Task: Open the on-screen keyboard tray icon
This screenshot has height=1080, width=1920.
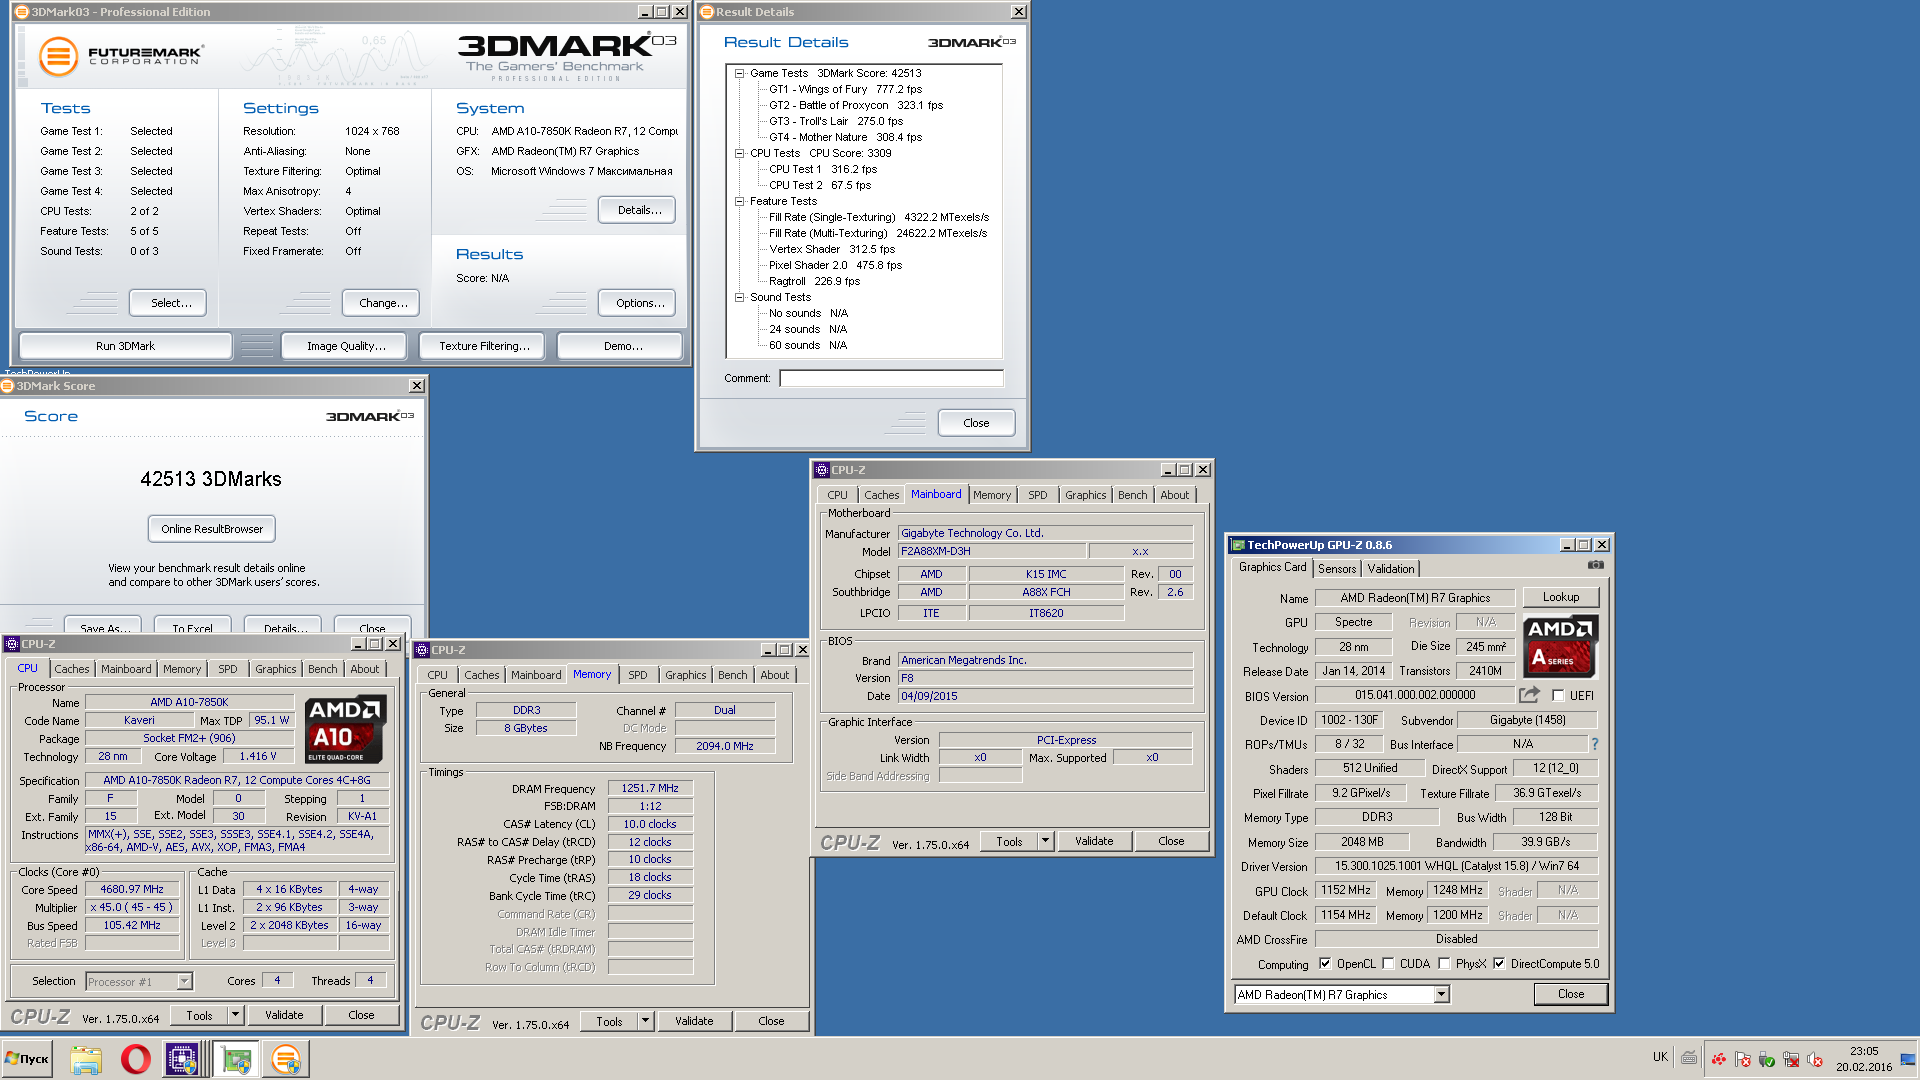Action: tap(1689, 1057)
